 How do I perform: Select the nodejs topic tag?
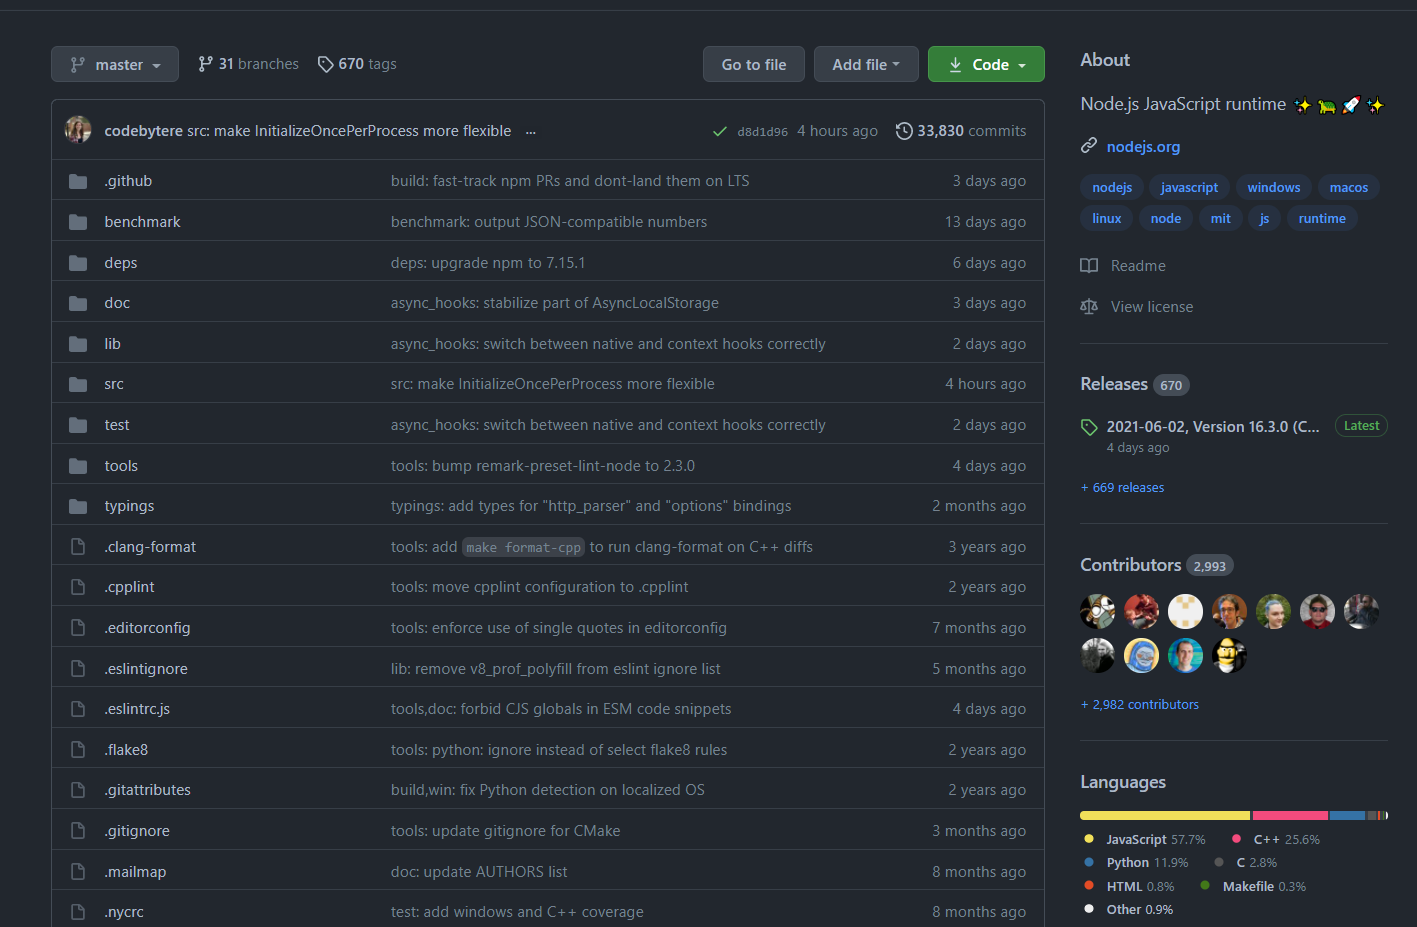(x=1112, y=187)
